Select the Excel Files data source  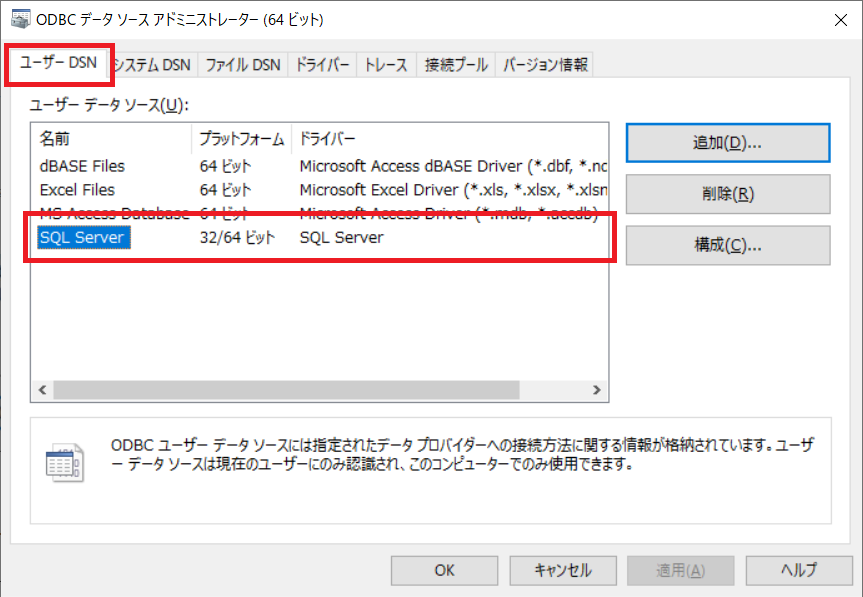click(x=78, y=190)
